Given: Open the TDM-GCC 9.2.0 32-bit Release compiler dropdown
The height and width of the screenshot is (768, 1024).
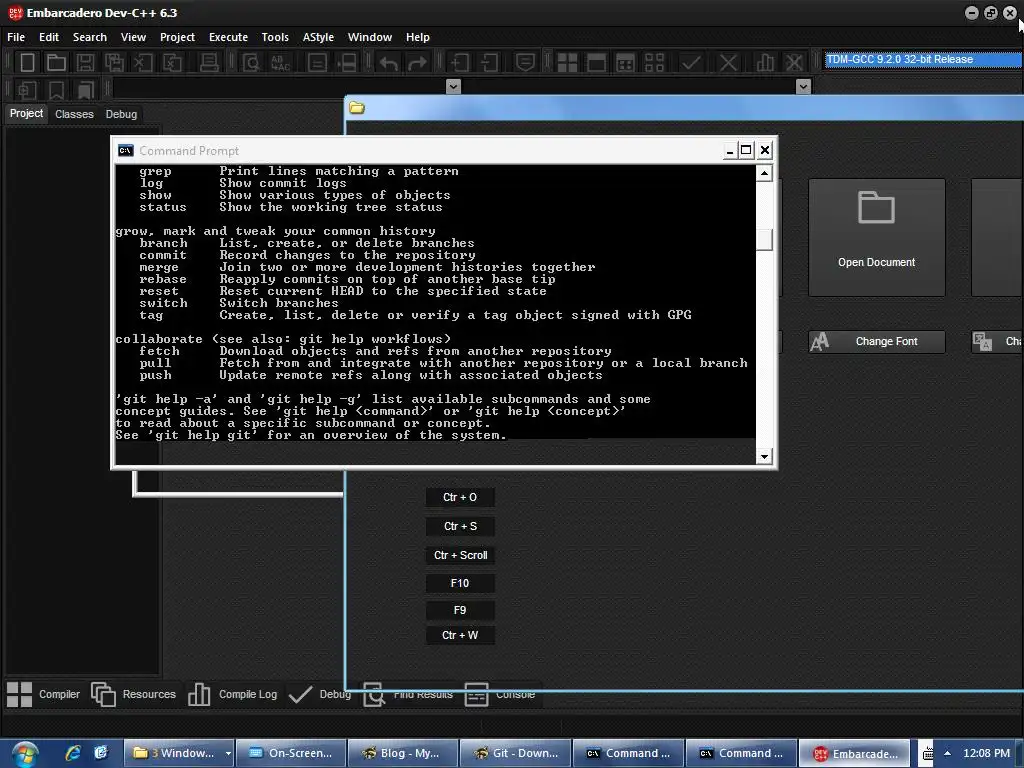Looking at the screenshot, I should pyautogui.click(x=923, y=59).
